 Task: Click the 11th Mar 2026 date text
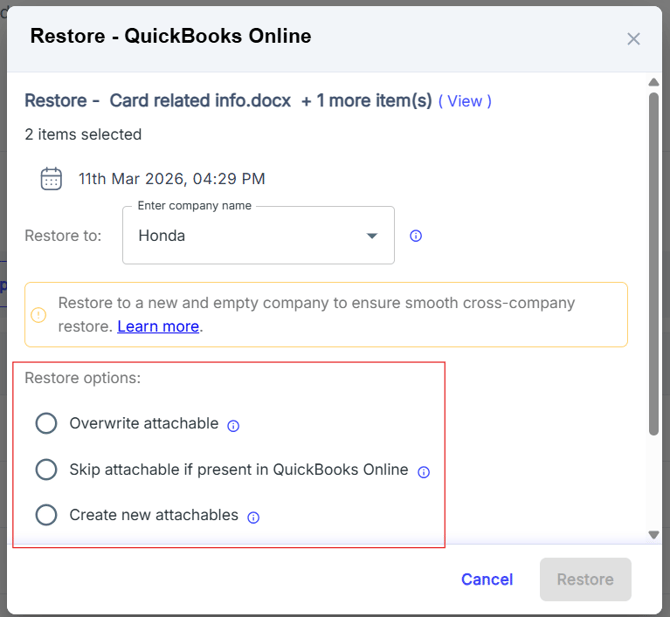pyautogui.click(x=172, y=179)
